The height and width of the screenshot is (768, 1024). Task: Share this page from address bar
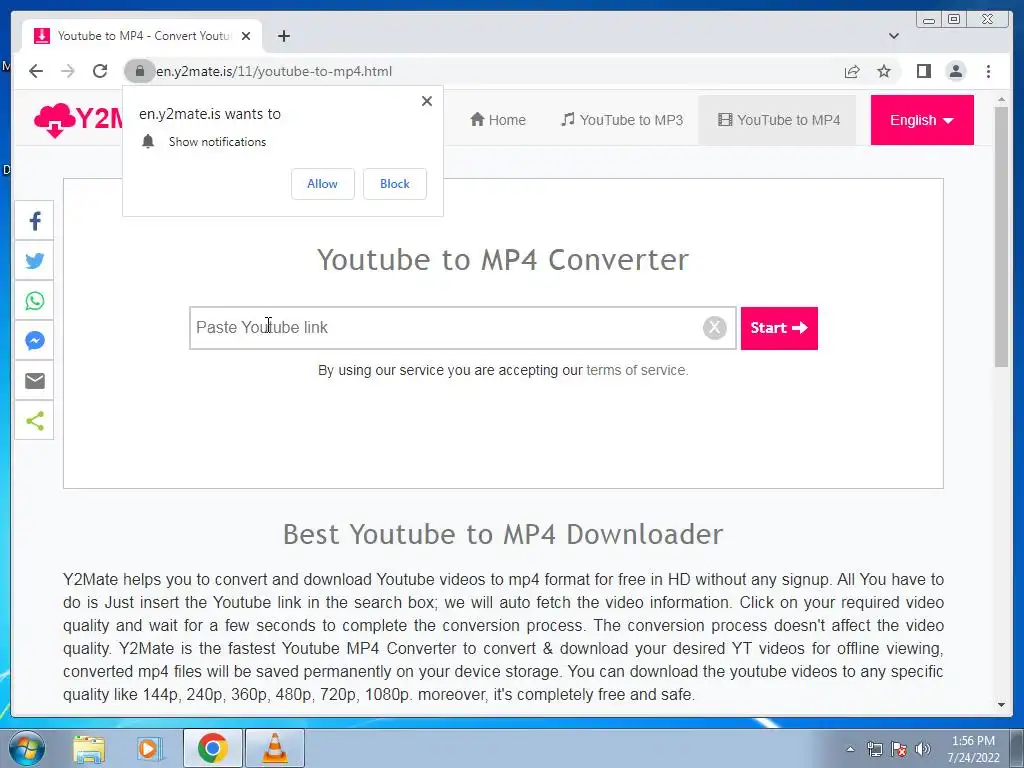coord(852,71)
